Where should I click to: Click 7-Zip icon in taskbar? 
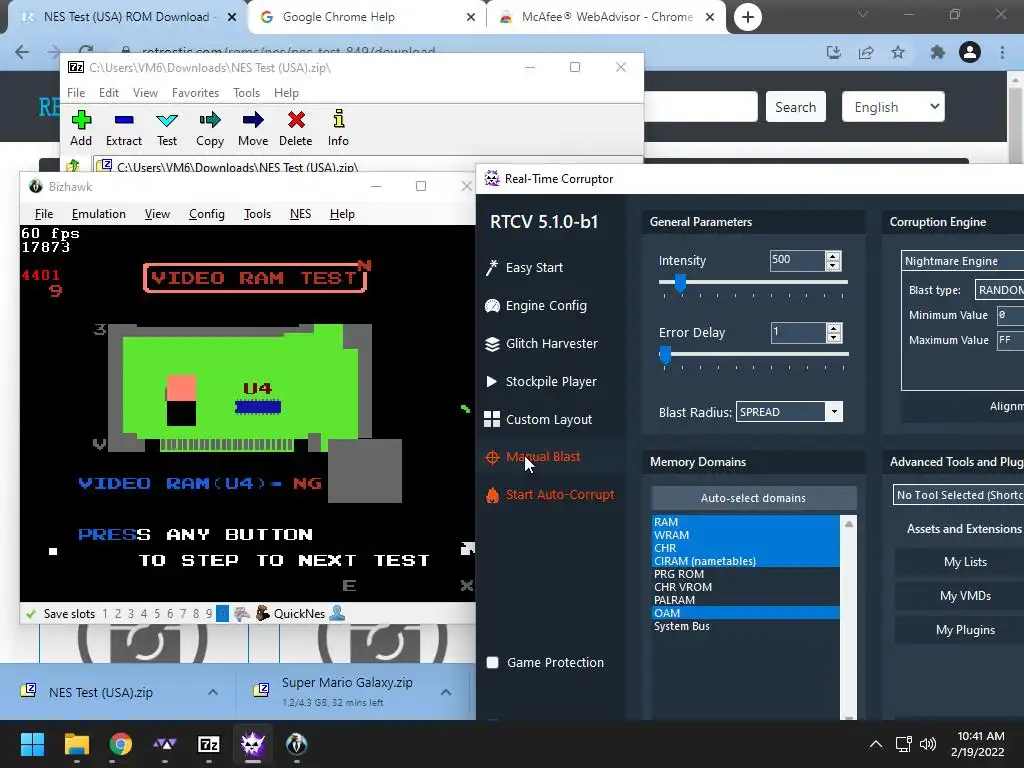tap(208, 744)
